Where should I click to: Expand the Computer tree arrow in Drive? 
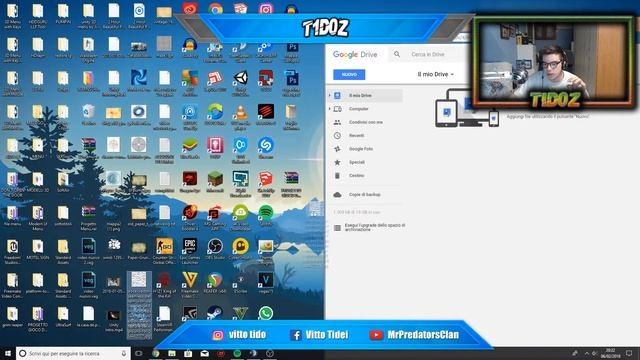pyautogui.click(x=330, y=109)
